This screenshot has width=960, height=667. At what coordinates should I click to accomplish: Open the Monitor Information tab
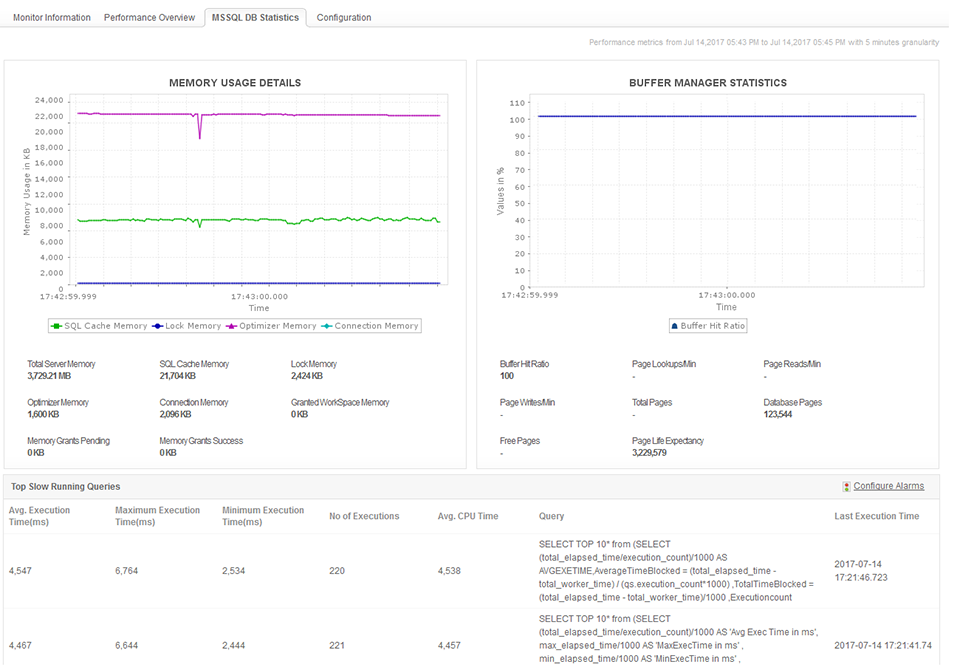[52, 17]
